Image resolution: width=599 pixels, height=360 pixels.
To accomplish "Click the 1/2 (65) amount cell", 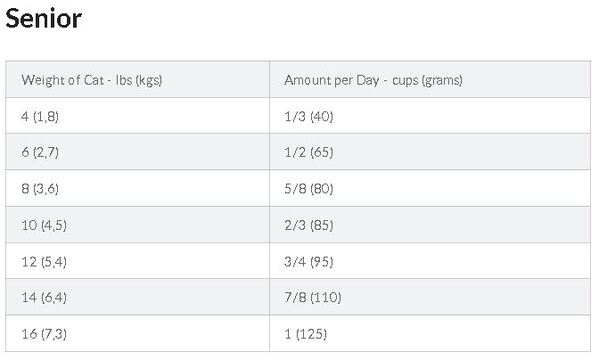I will click(430, 152).
